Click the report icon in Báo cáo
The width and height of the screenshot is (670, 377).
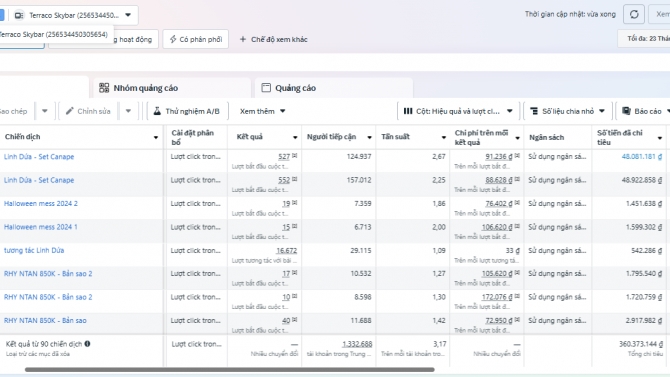pyautogui.click(x=626, y=111)
